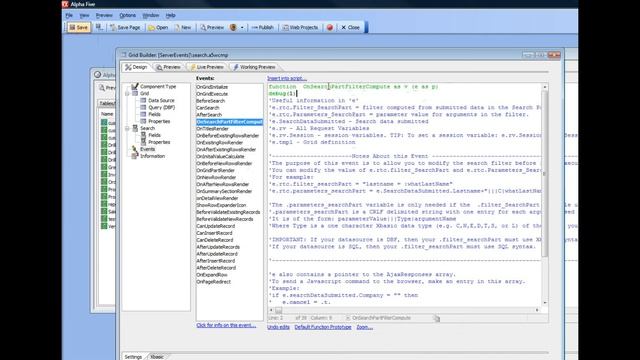
Task: Click the browser selector icon in toolbar
Action: [233, 27]
